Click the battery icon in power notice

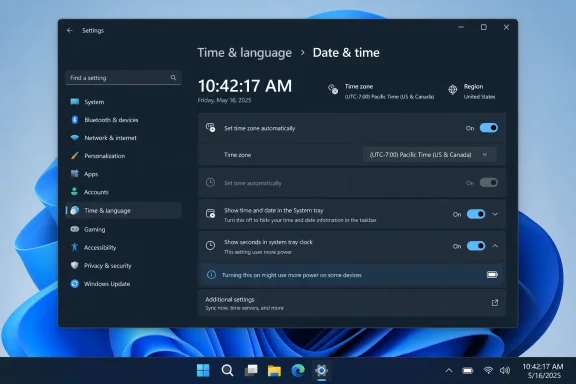(x=492, y=275)
